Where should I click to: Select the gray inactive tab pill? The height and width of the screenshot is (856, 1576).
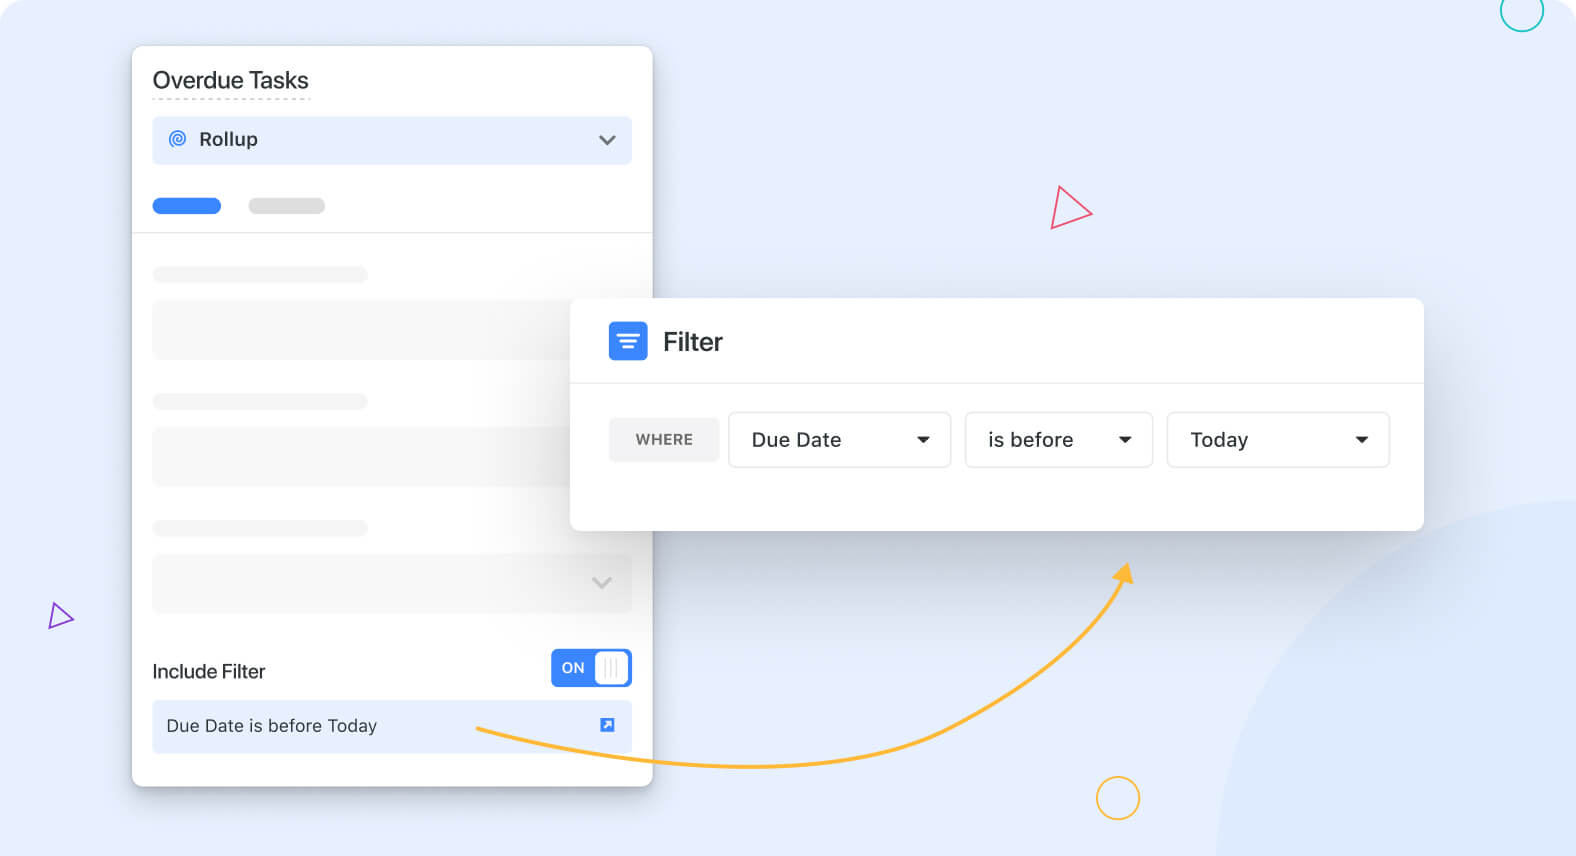click(x=287, y=206)
